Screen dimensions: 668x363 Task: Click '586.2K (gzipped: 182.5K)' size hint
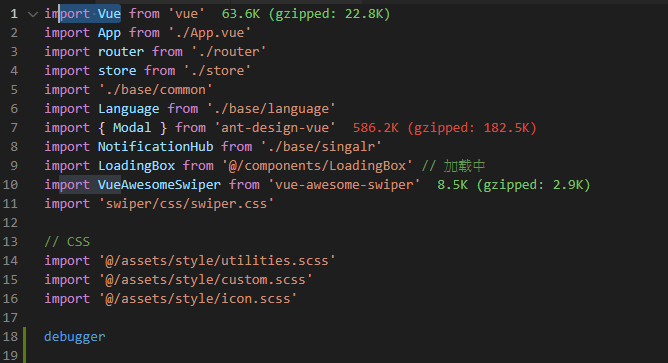tap(444, 128)
